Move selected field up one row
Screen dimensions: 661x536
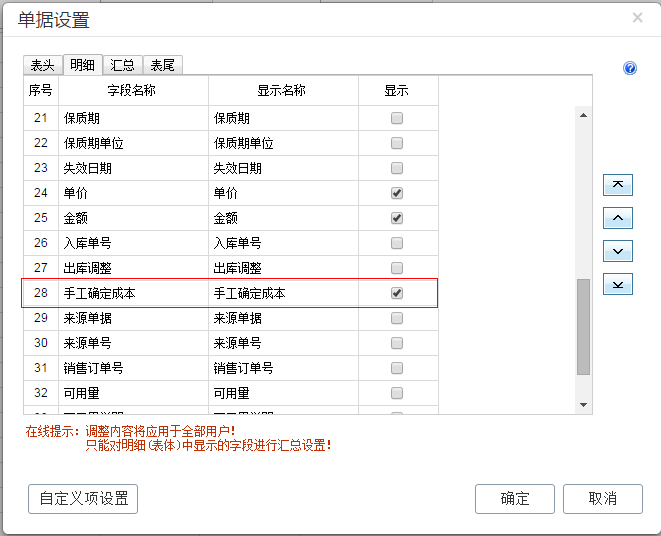tap(618, 218)
